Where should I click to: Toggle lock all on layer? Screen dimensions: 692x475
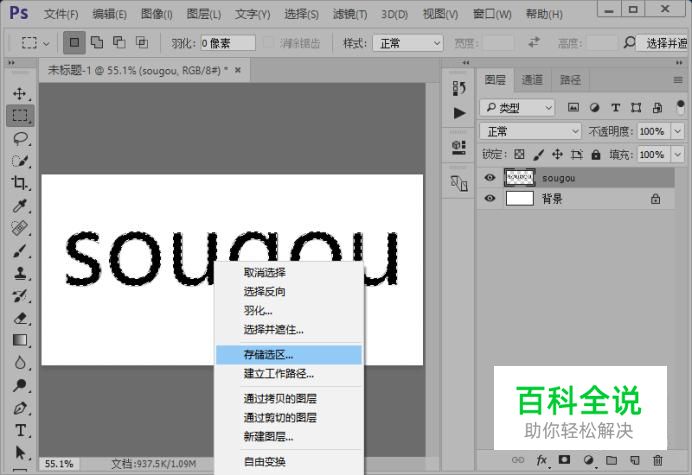coord(596,155)
